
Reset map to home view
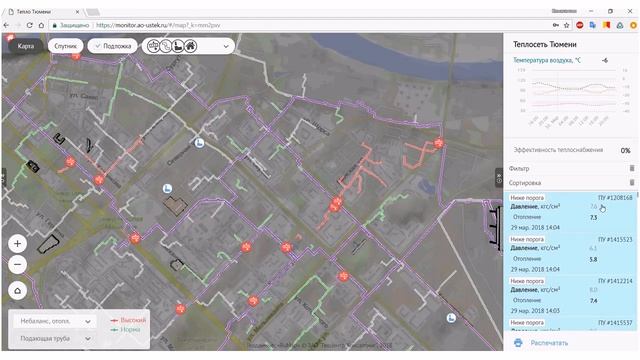click(18, 291)
